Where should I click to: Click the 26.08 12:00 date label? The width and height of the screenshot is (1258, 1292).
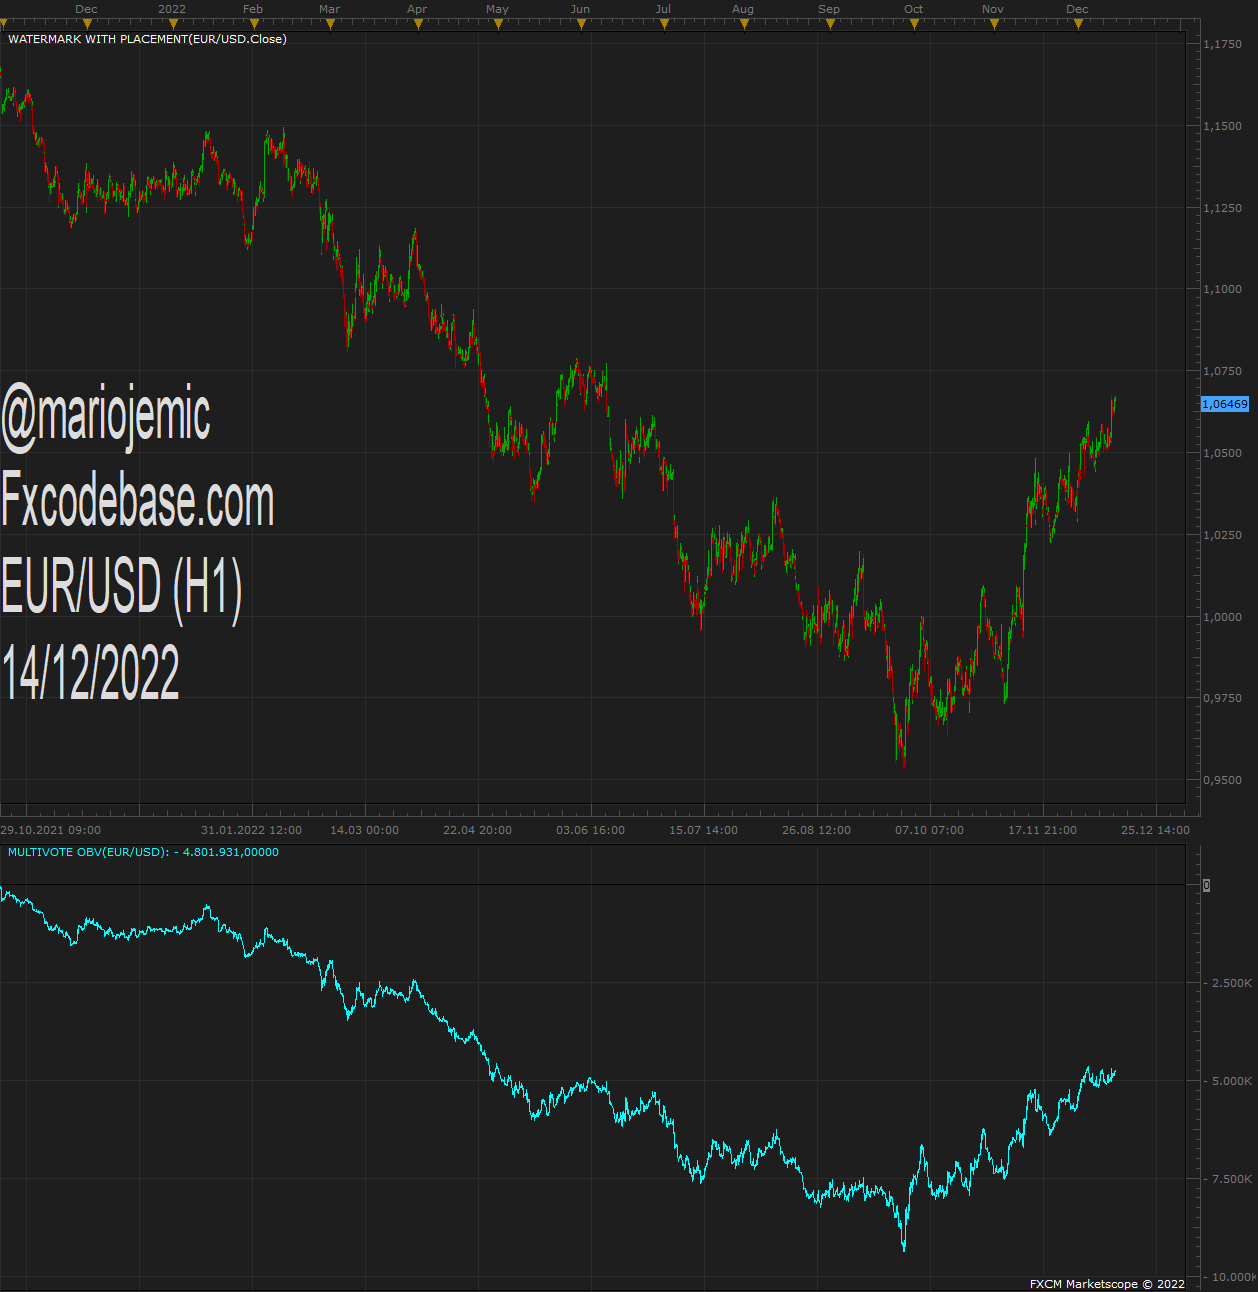coord(816,830)
